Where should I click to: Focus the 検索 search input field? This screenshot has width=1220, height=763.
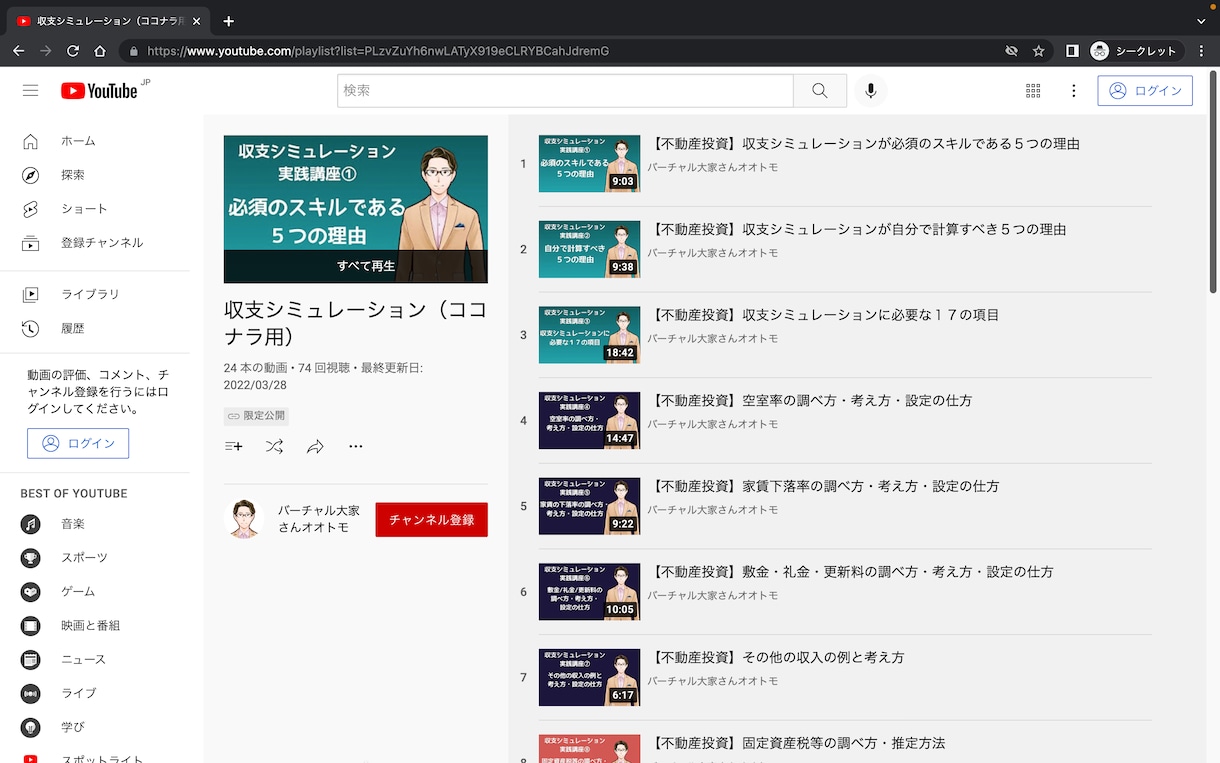point(565,91)
